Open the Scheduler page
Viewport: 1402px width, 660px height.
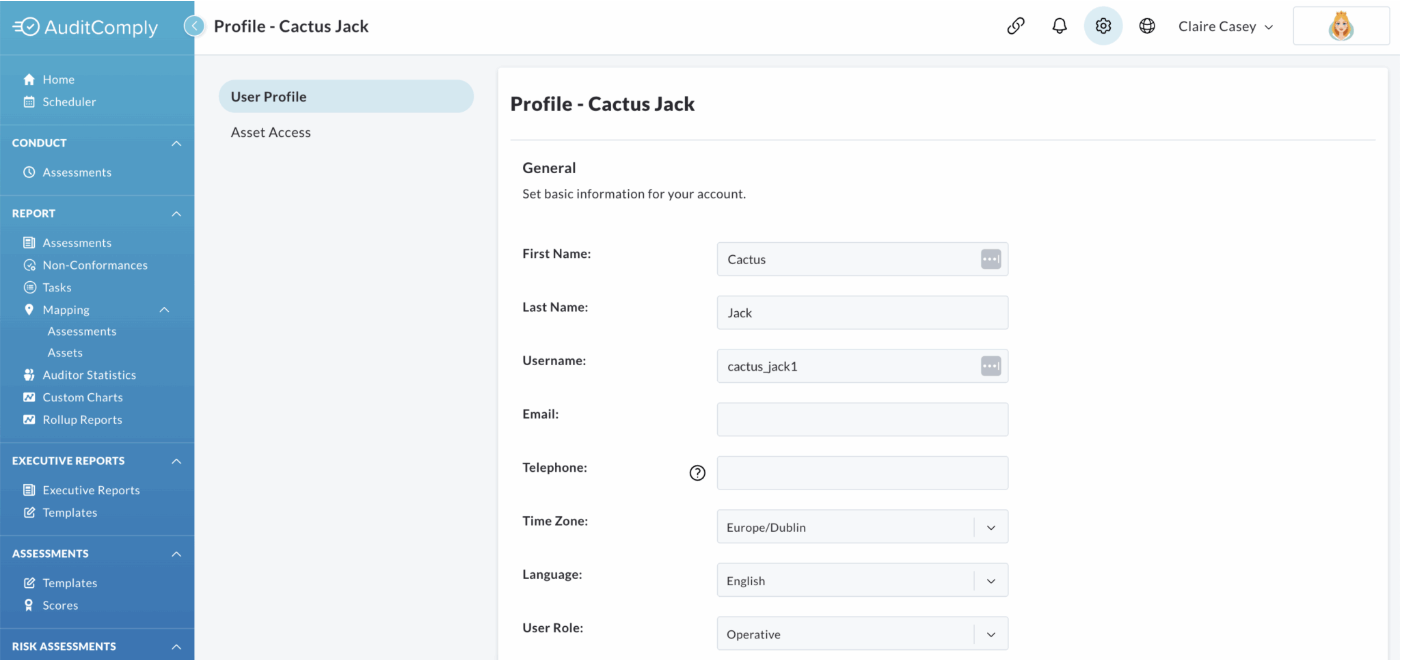69,102
